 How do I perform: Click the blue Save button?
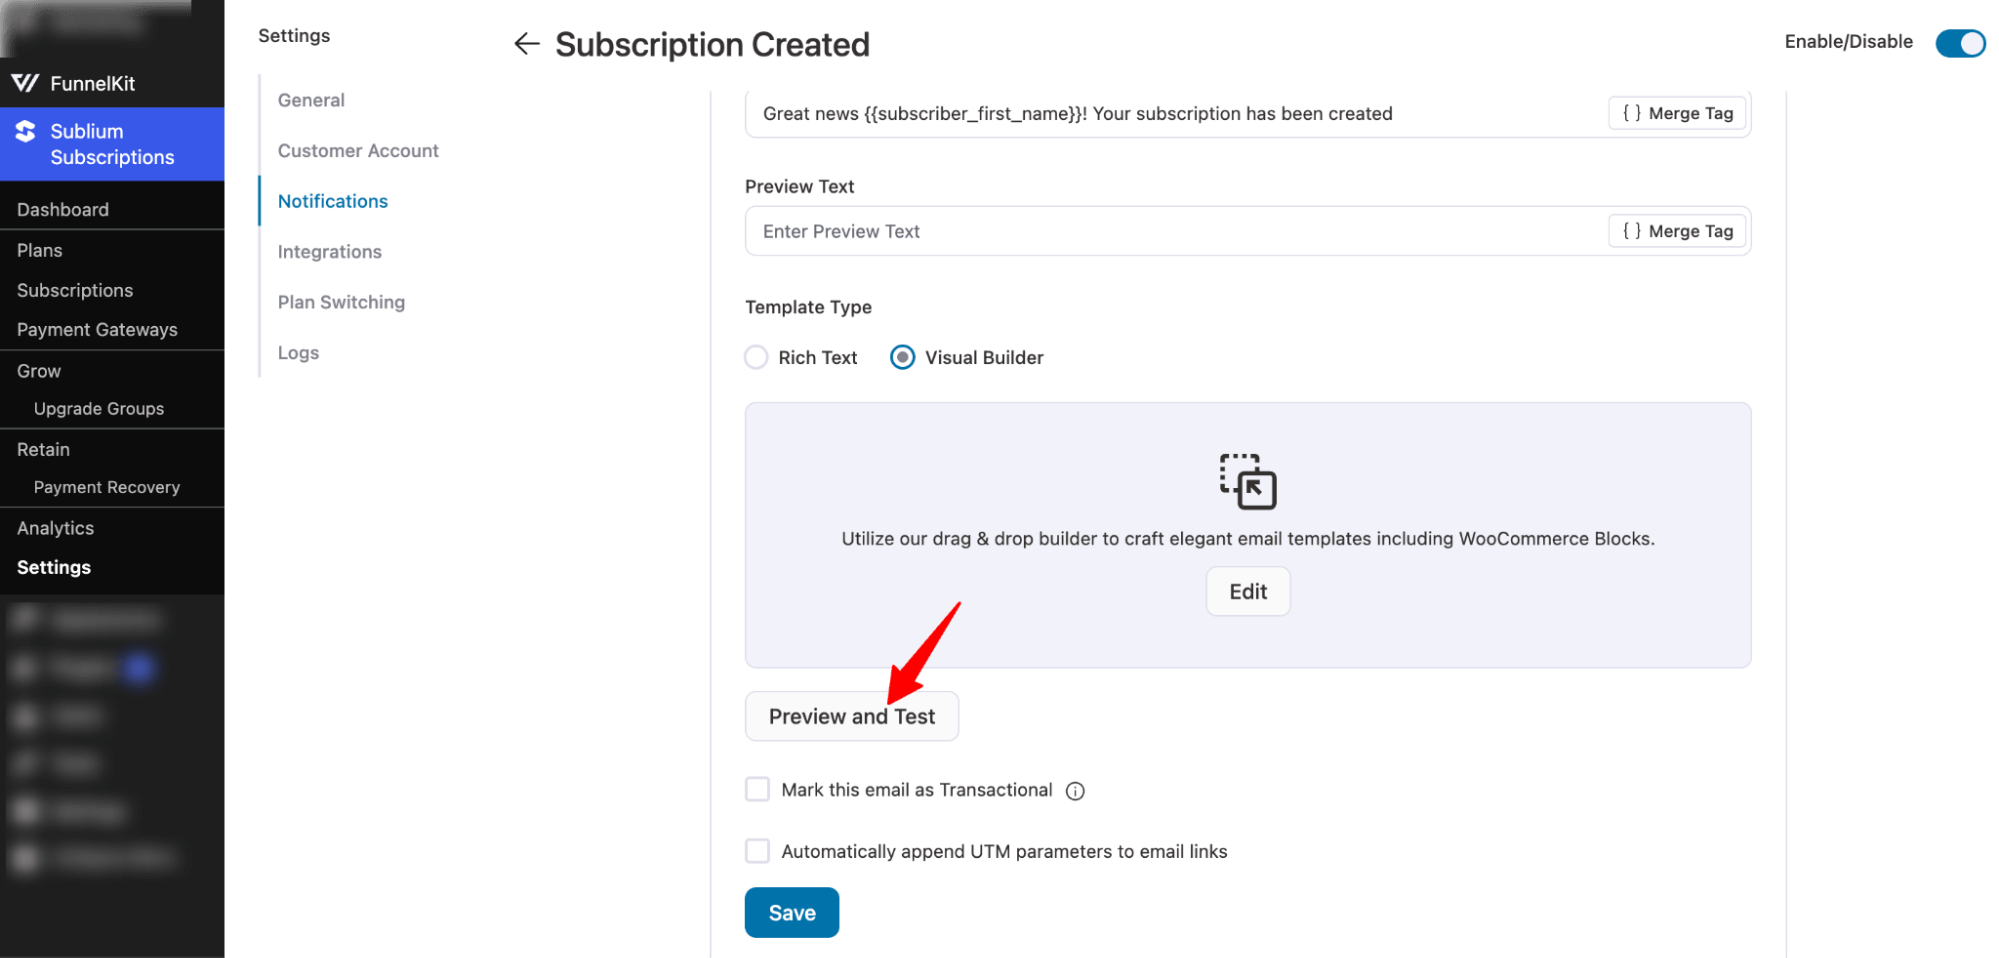pos(791,912)
